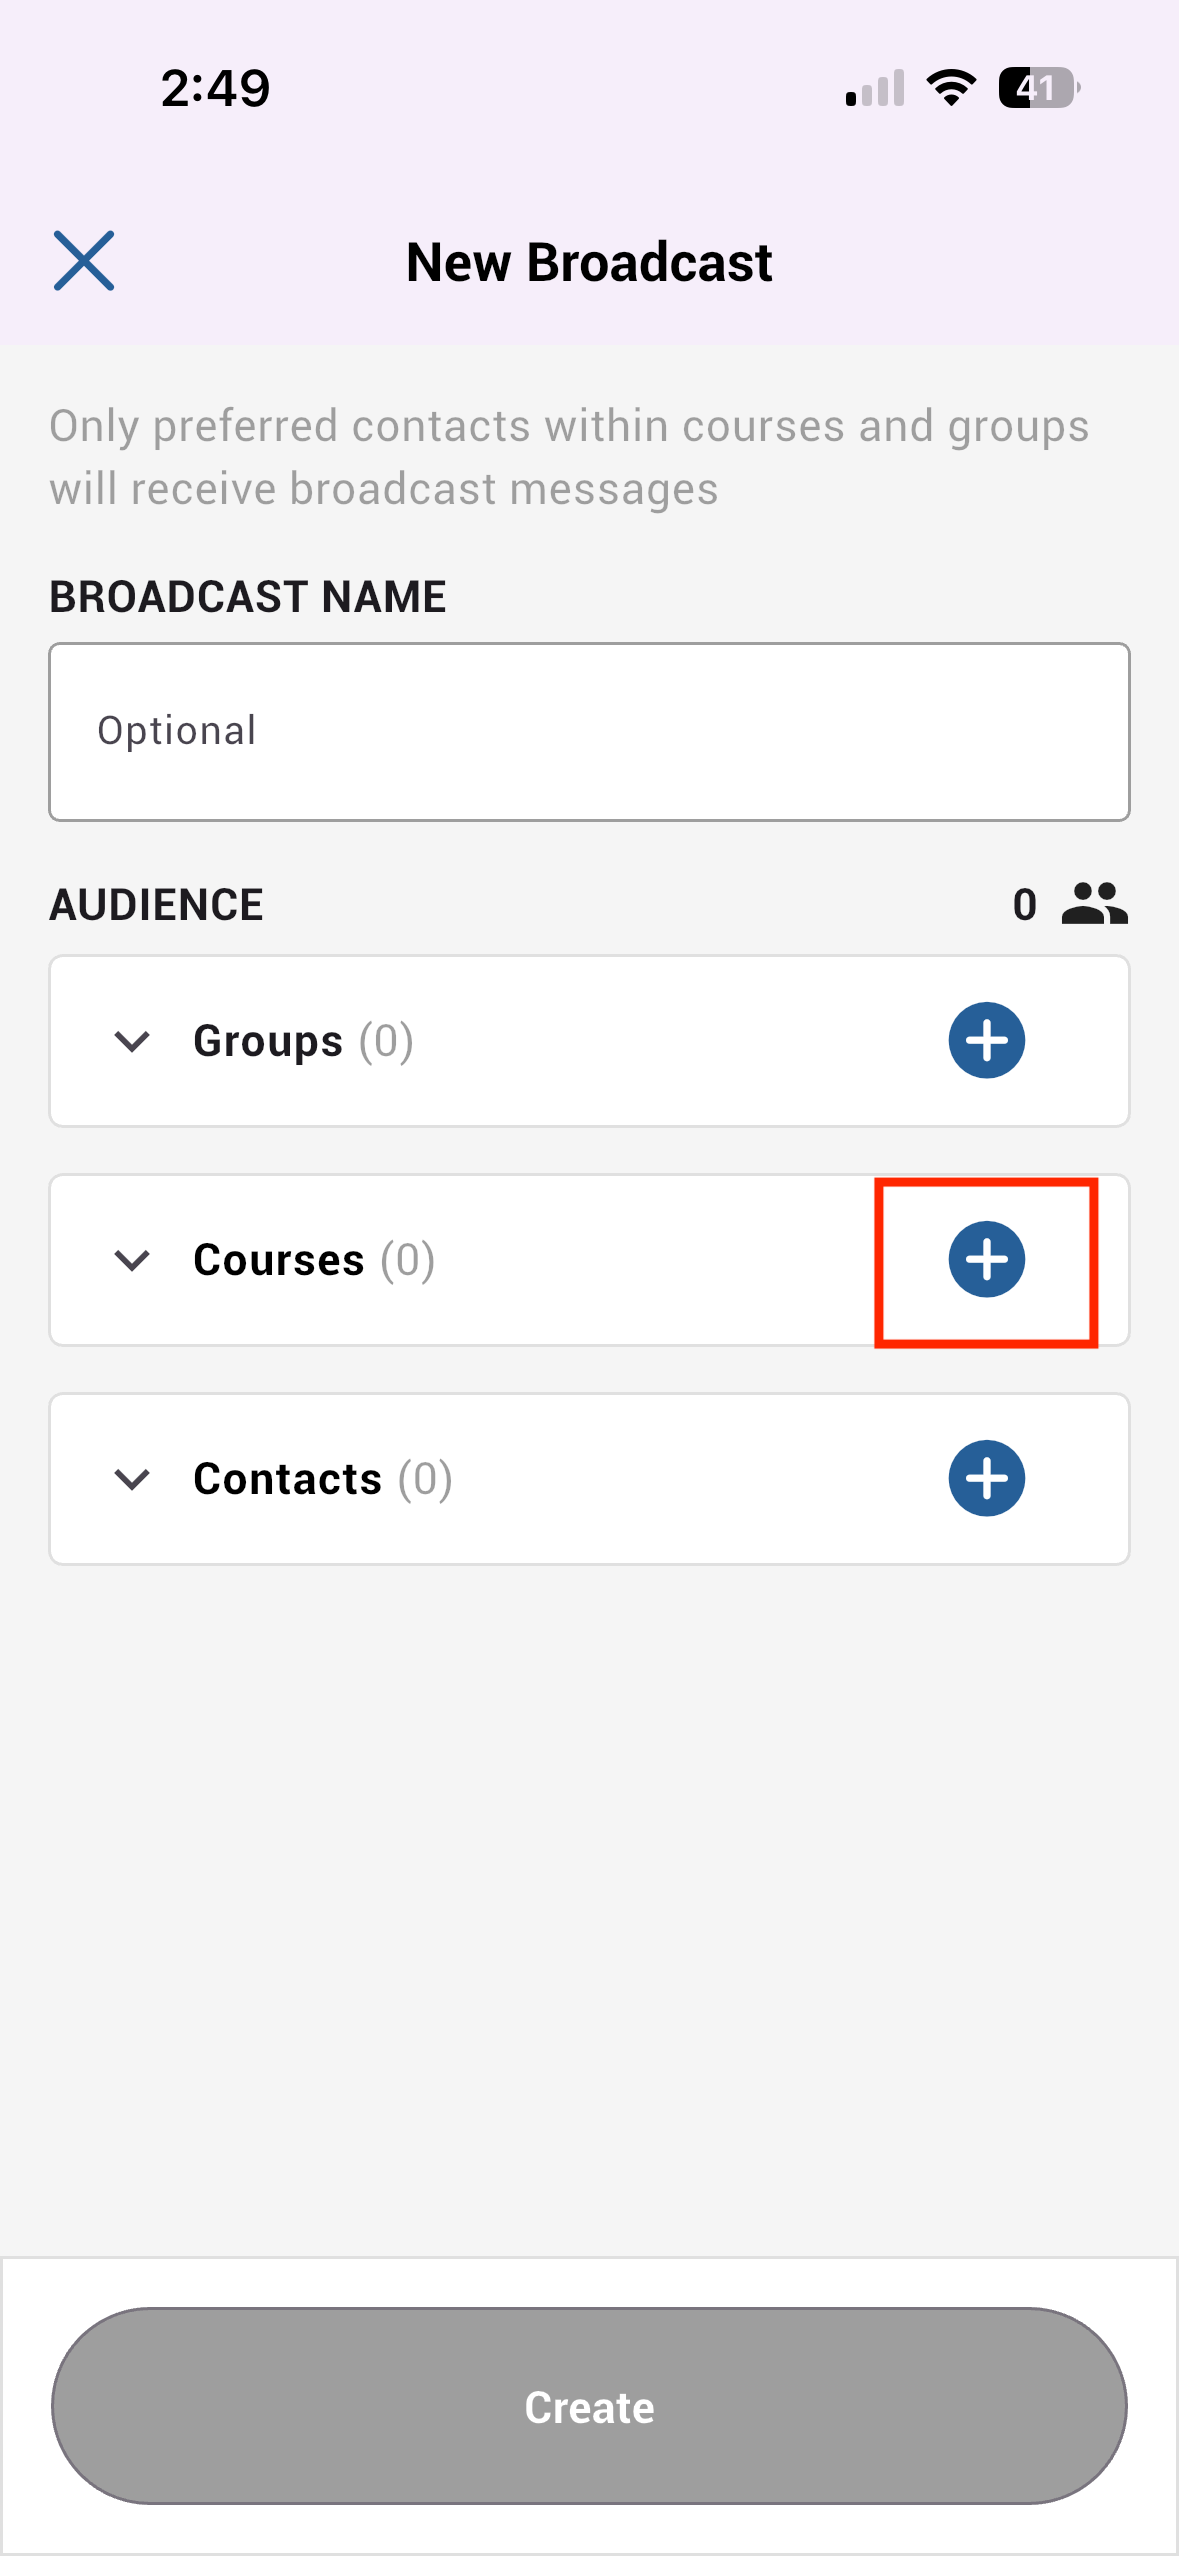This screenshot has width=1179, height=2556.
Task: Tap the Wi-Fi status icon
Action: point(951,88)
